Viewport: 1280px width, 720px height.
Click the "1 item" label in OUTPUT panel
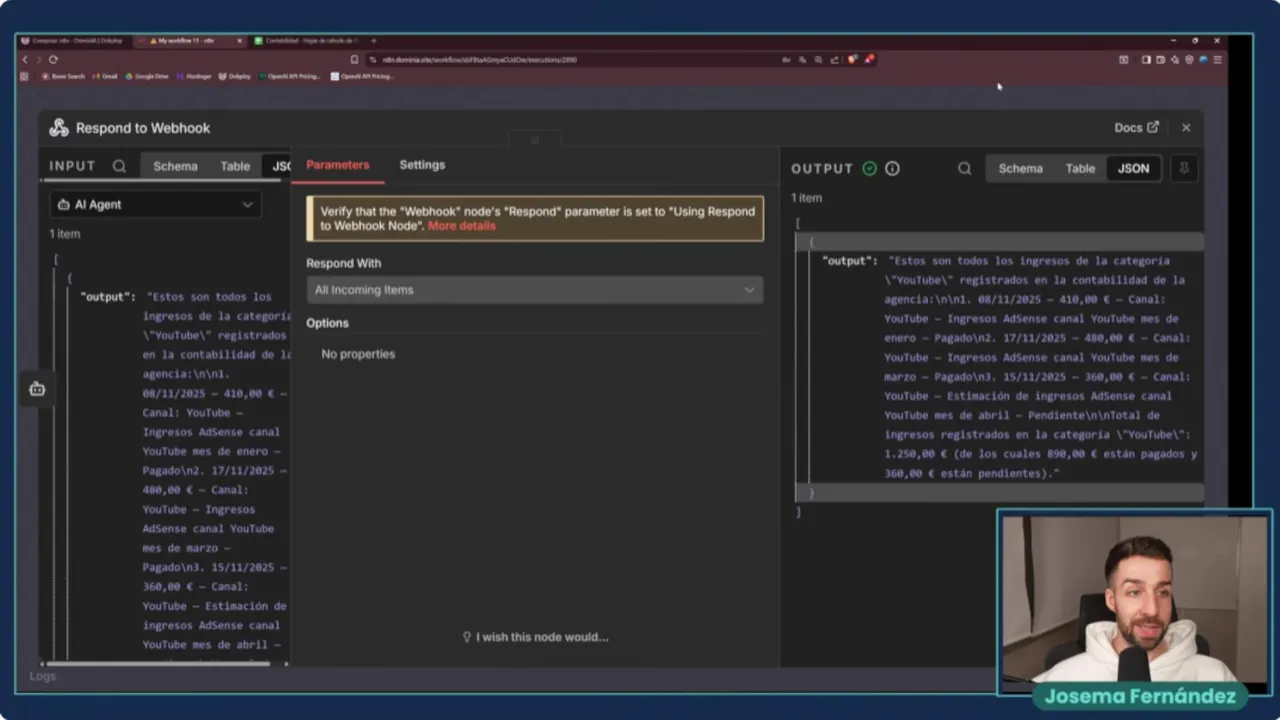tap(806, 198)
